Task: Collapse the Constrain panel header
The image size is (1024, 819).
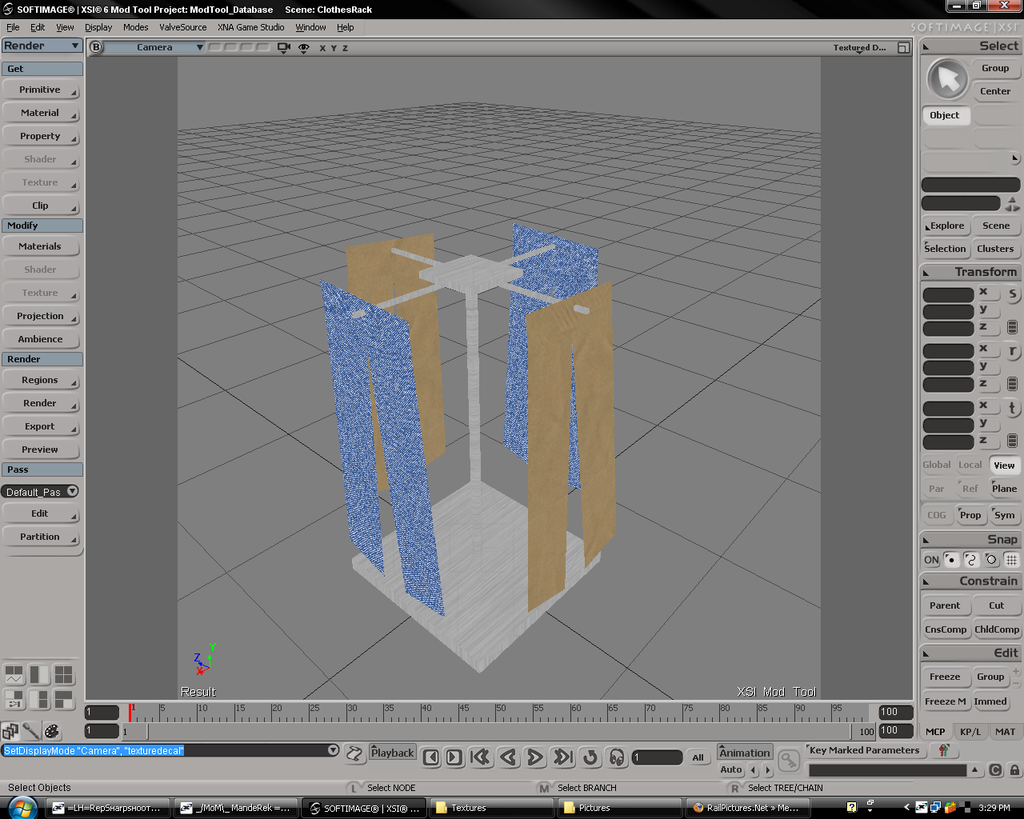Action: [970, 581]
